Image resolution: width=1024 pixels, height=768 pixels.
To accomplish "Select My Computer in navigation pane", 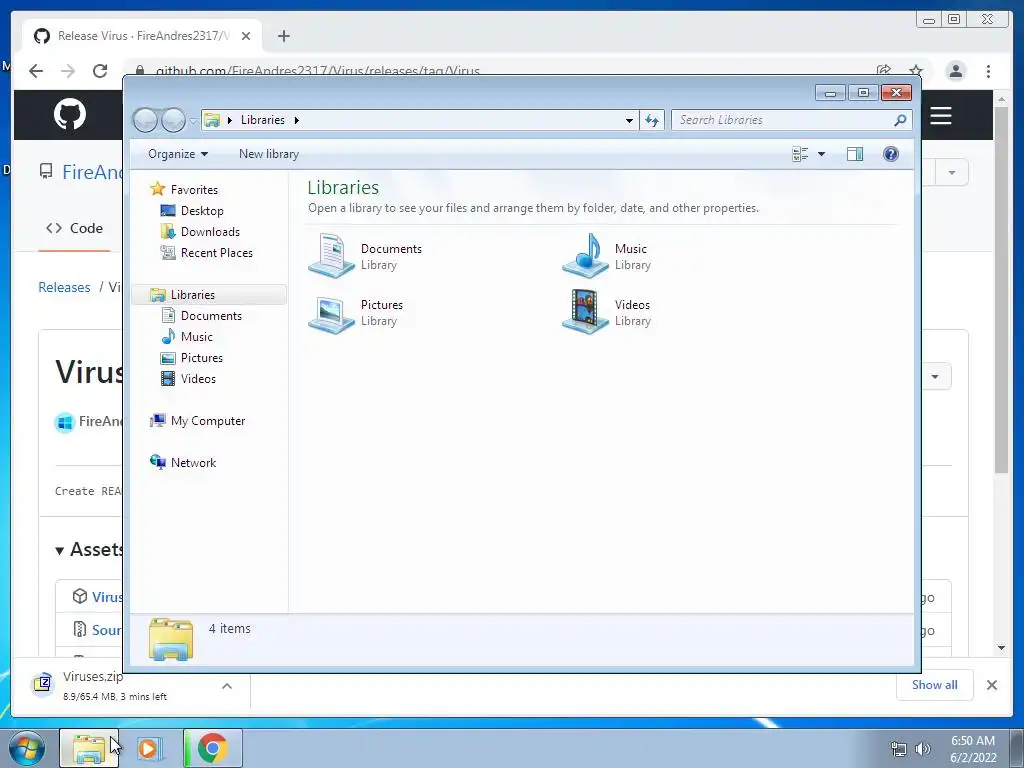I will tap(208, 421).
